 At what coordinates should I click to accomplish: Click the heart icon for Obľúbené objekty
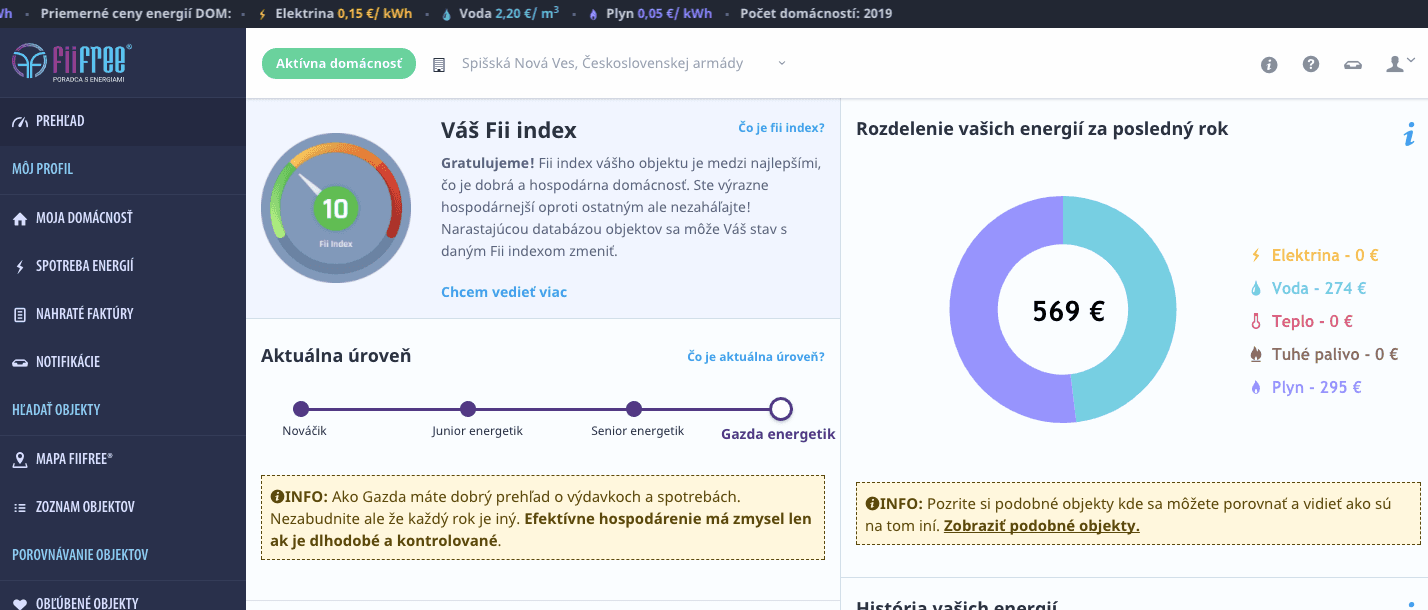click(20, 602)
